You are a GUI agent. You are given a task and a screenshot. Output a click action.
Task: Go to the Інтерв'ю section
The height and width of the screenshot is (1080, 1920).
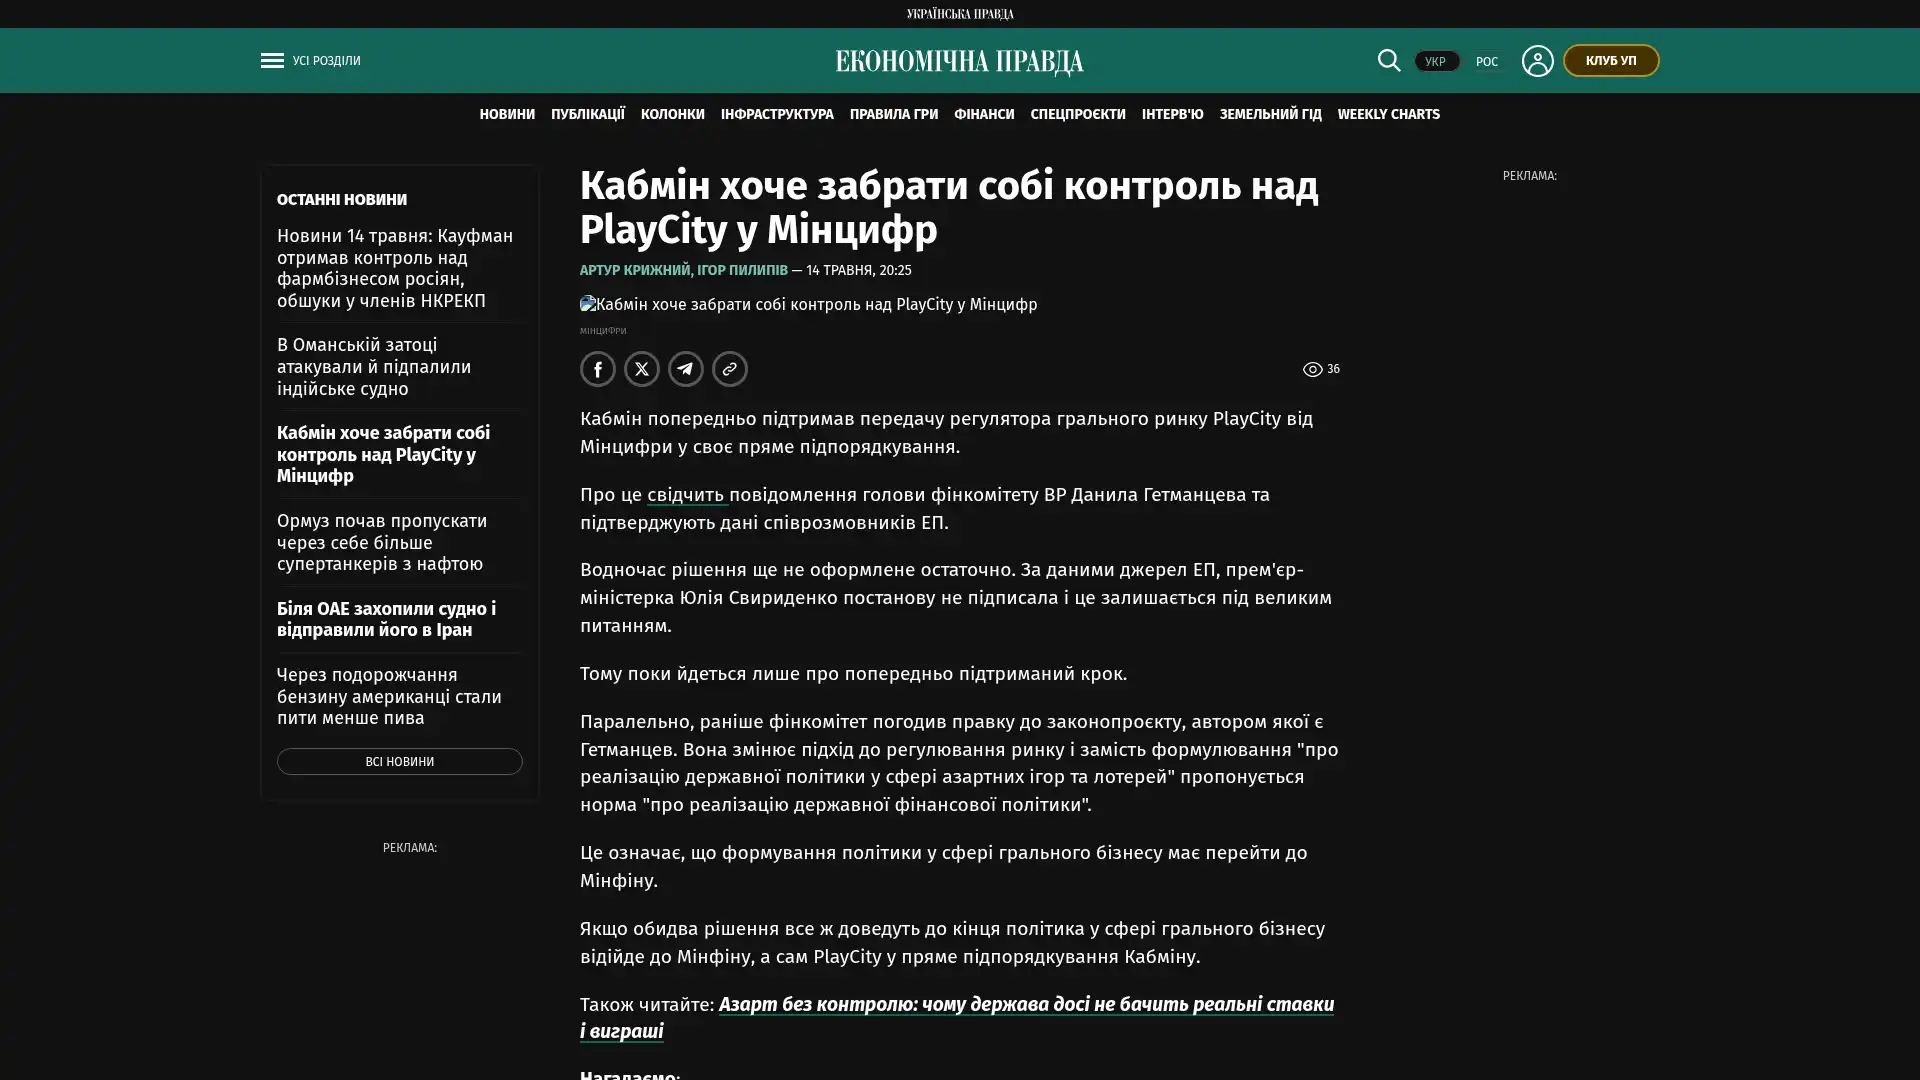[x=1173, y=115]
